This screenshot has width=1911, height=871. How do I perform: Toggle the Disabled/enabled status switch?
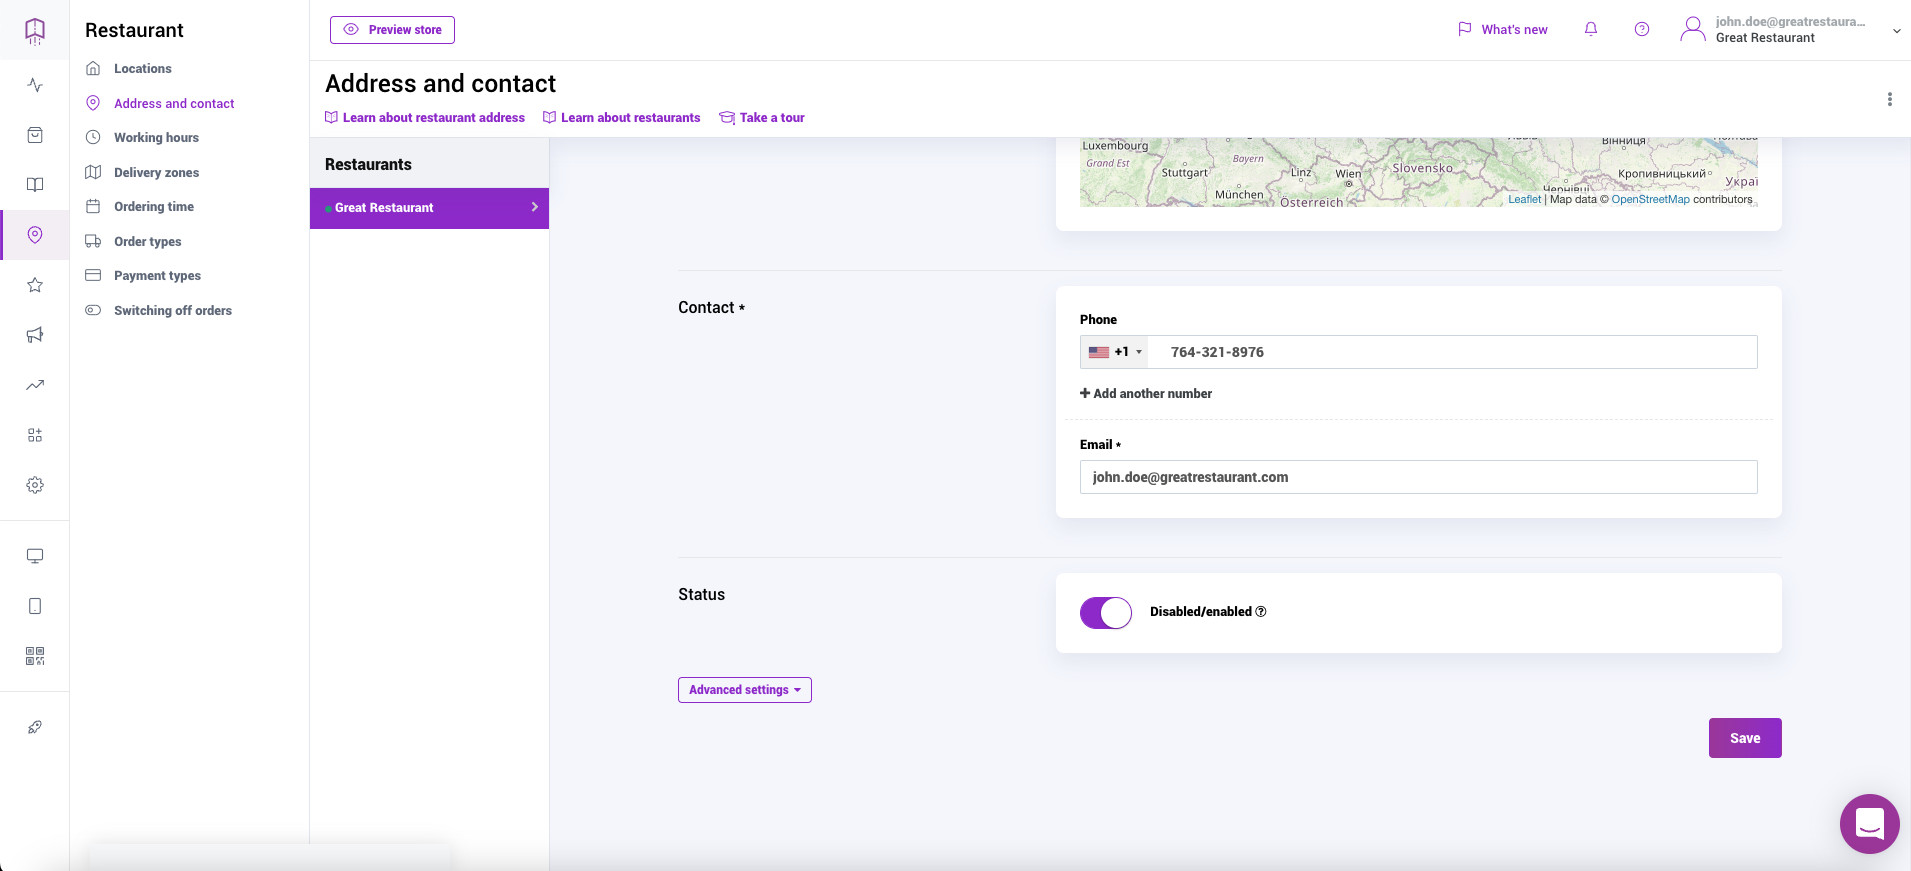click(x=1105, y=612)
